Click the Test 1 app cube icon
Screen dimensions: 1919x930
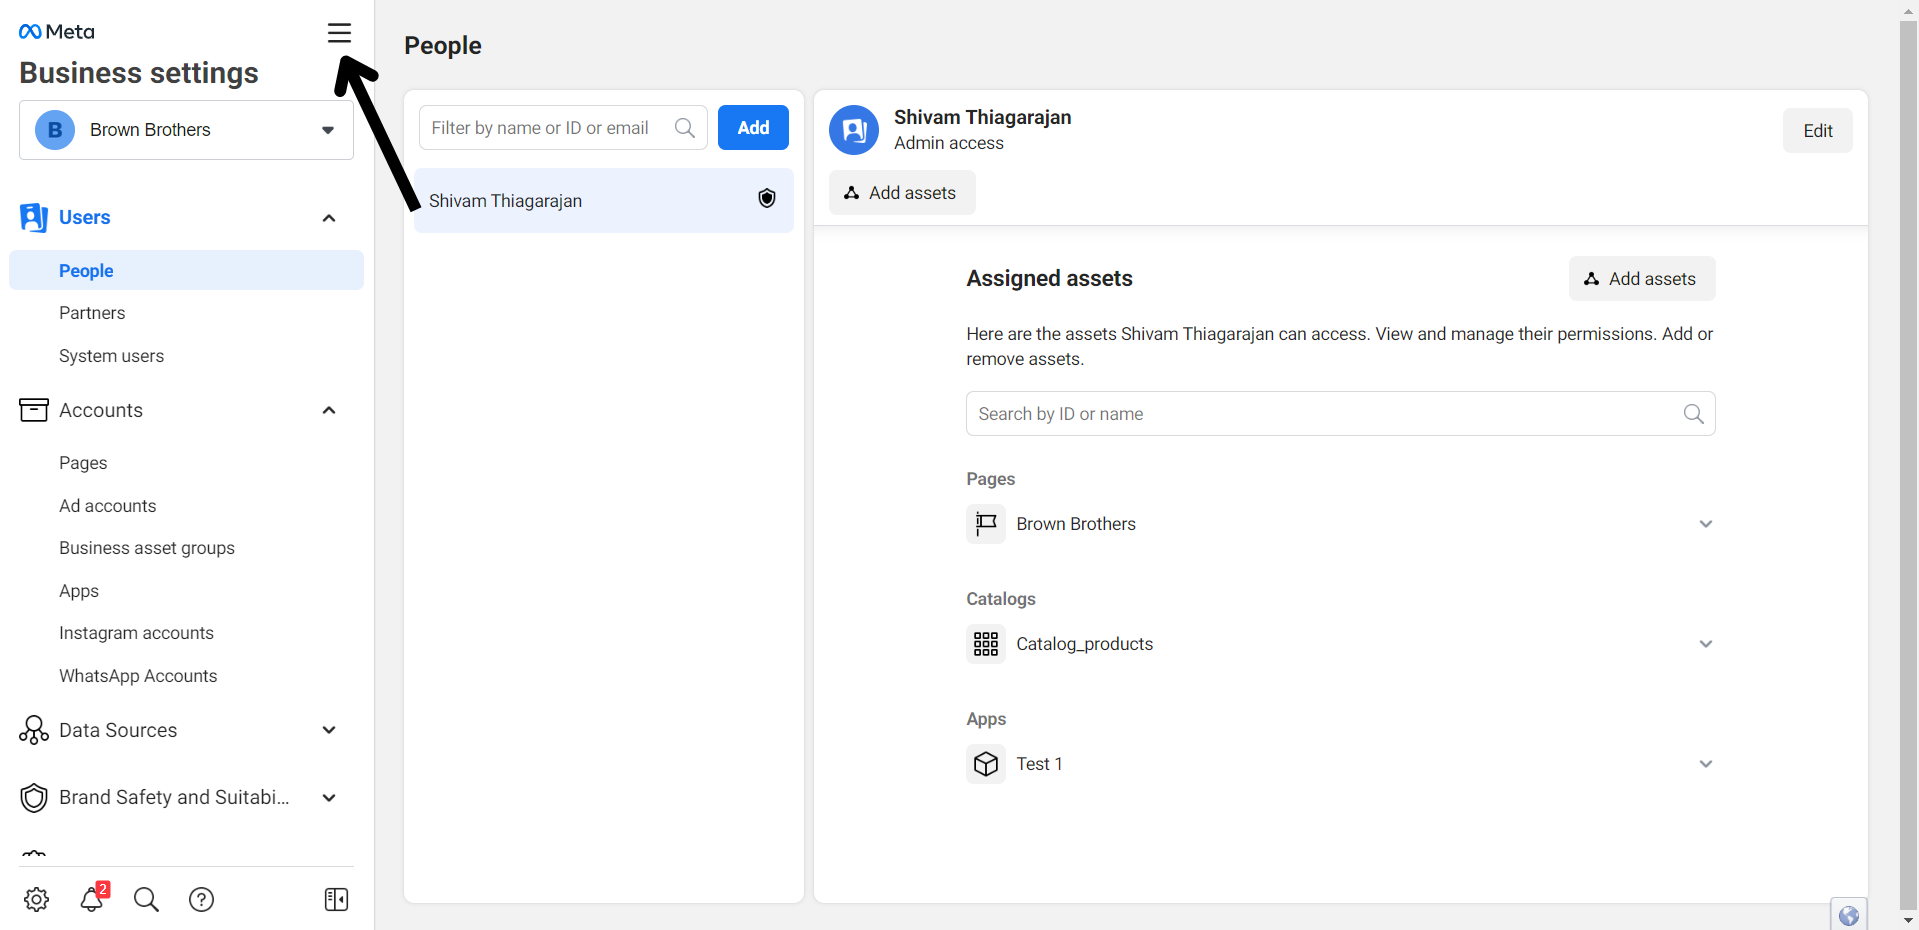986,764
